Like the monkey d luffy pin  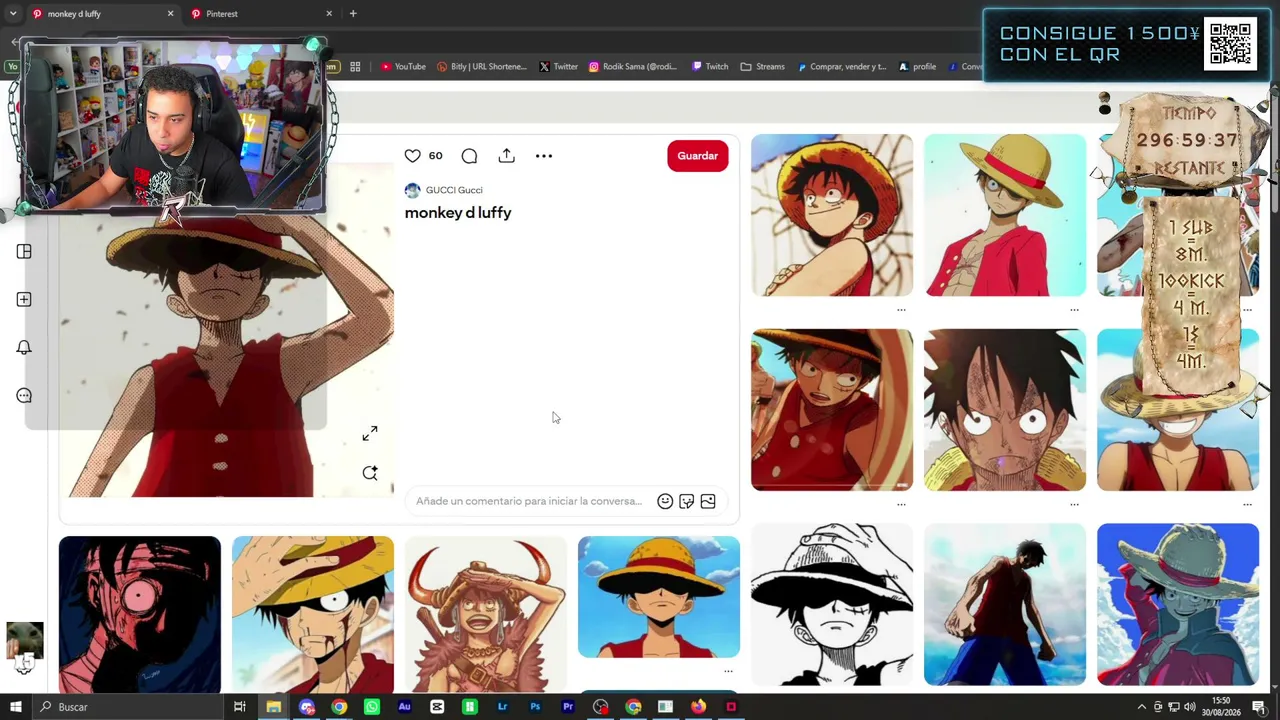coord(412,156)
